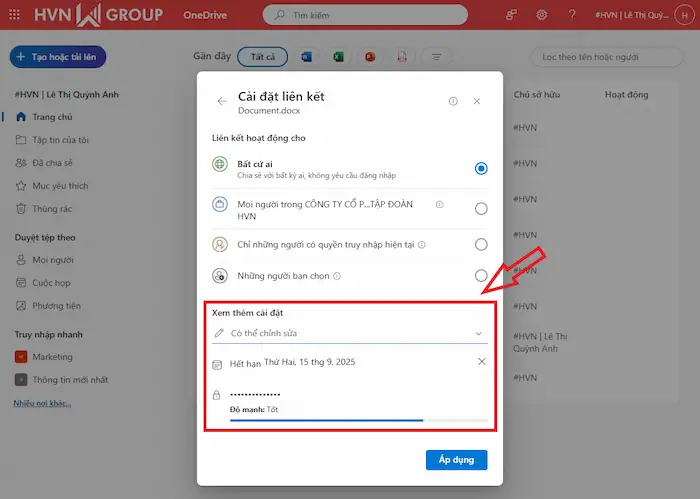
Task: Click the password lock icon
Action: click(x=217, y=395)
